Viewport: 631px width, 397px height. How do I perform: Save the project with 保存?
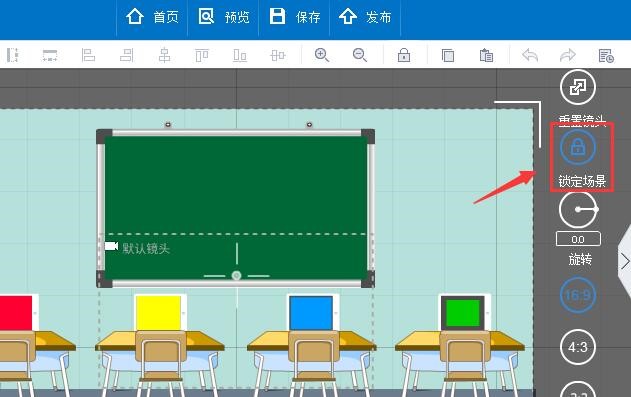click(x=295, y=17)
